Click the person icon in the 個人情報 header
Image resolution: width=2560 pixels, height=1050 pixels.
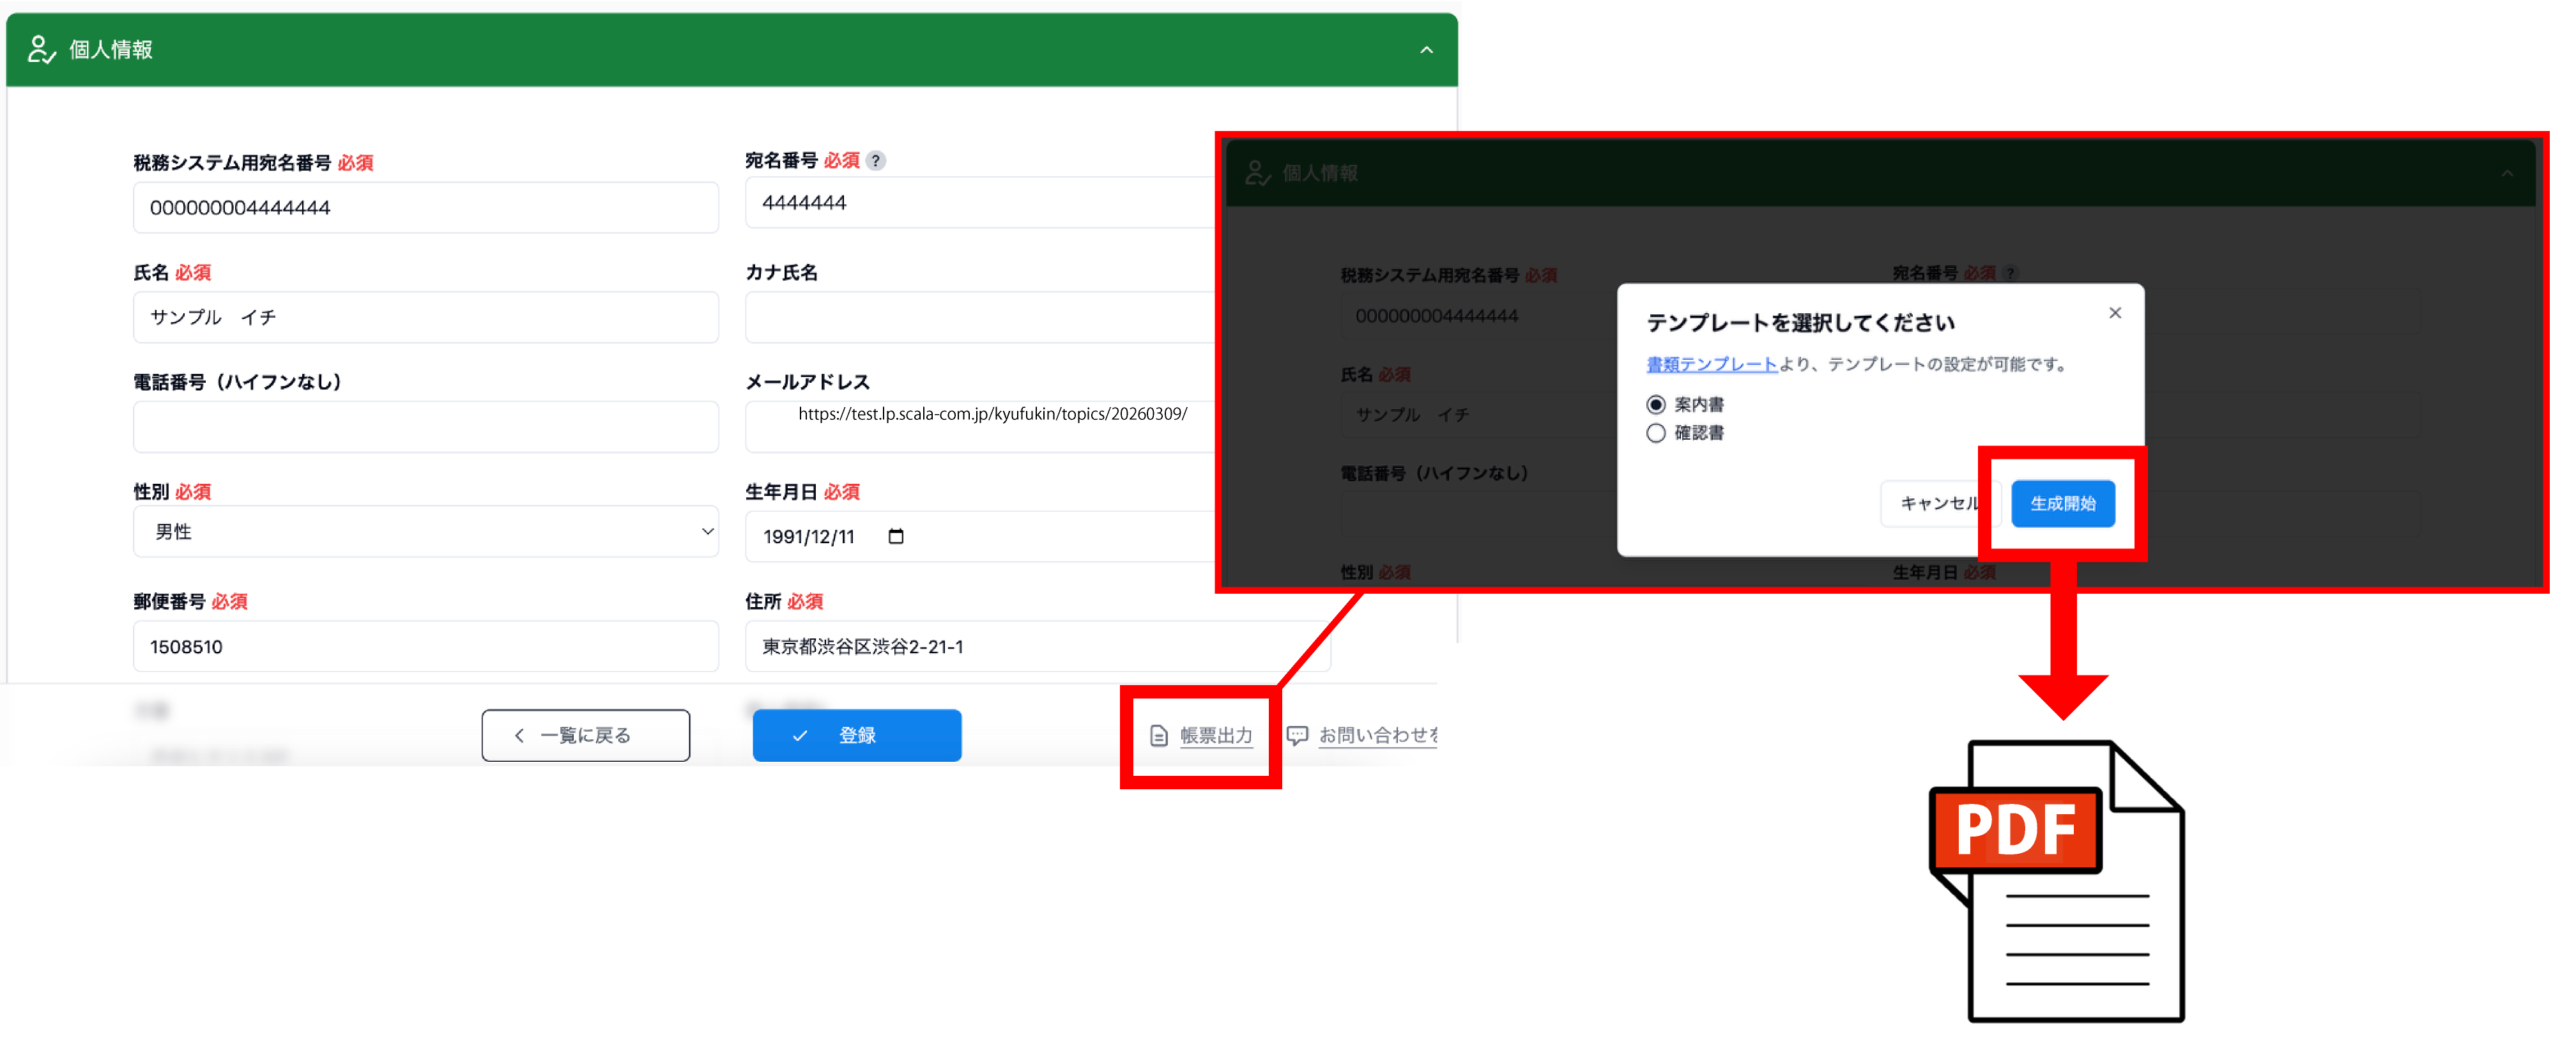point(40,48)
